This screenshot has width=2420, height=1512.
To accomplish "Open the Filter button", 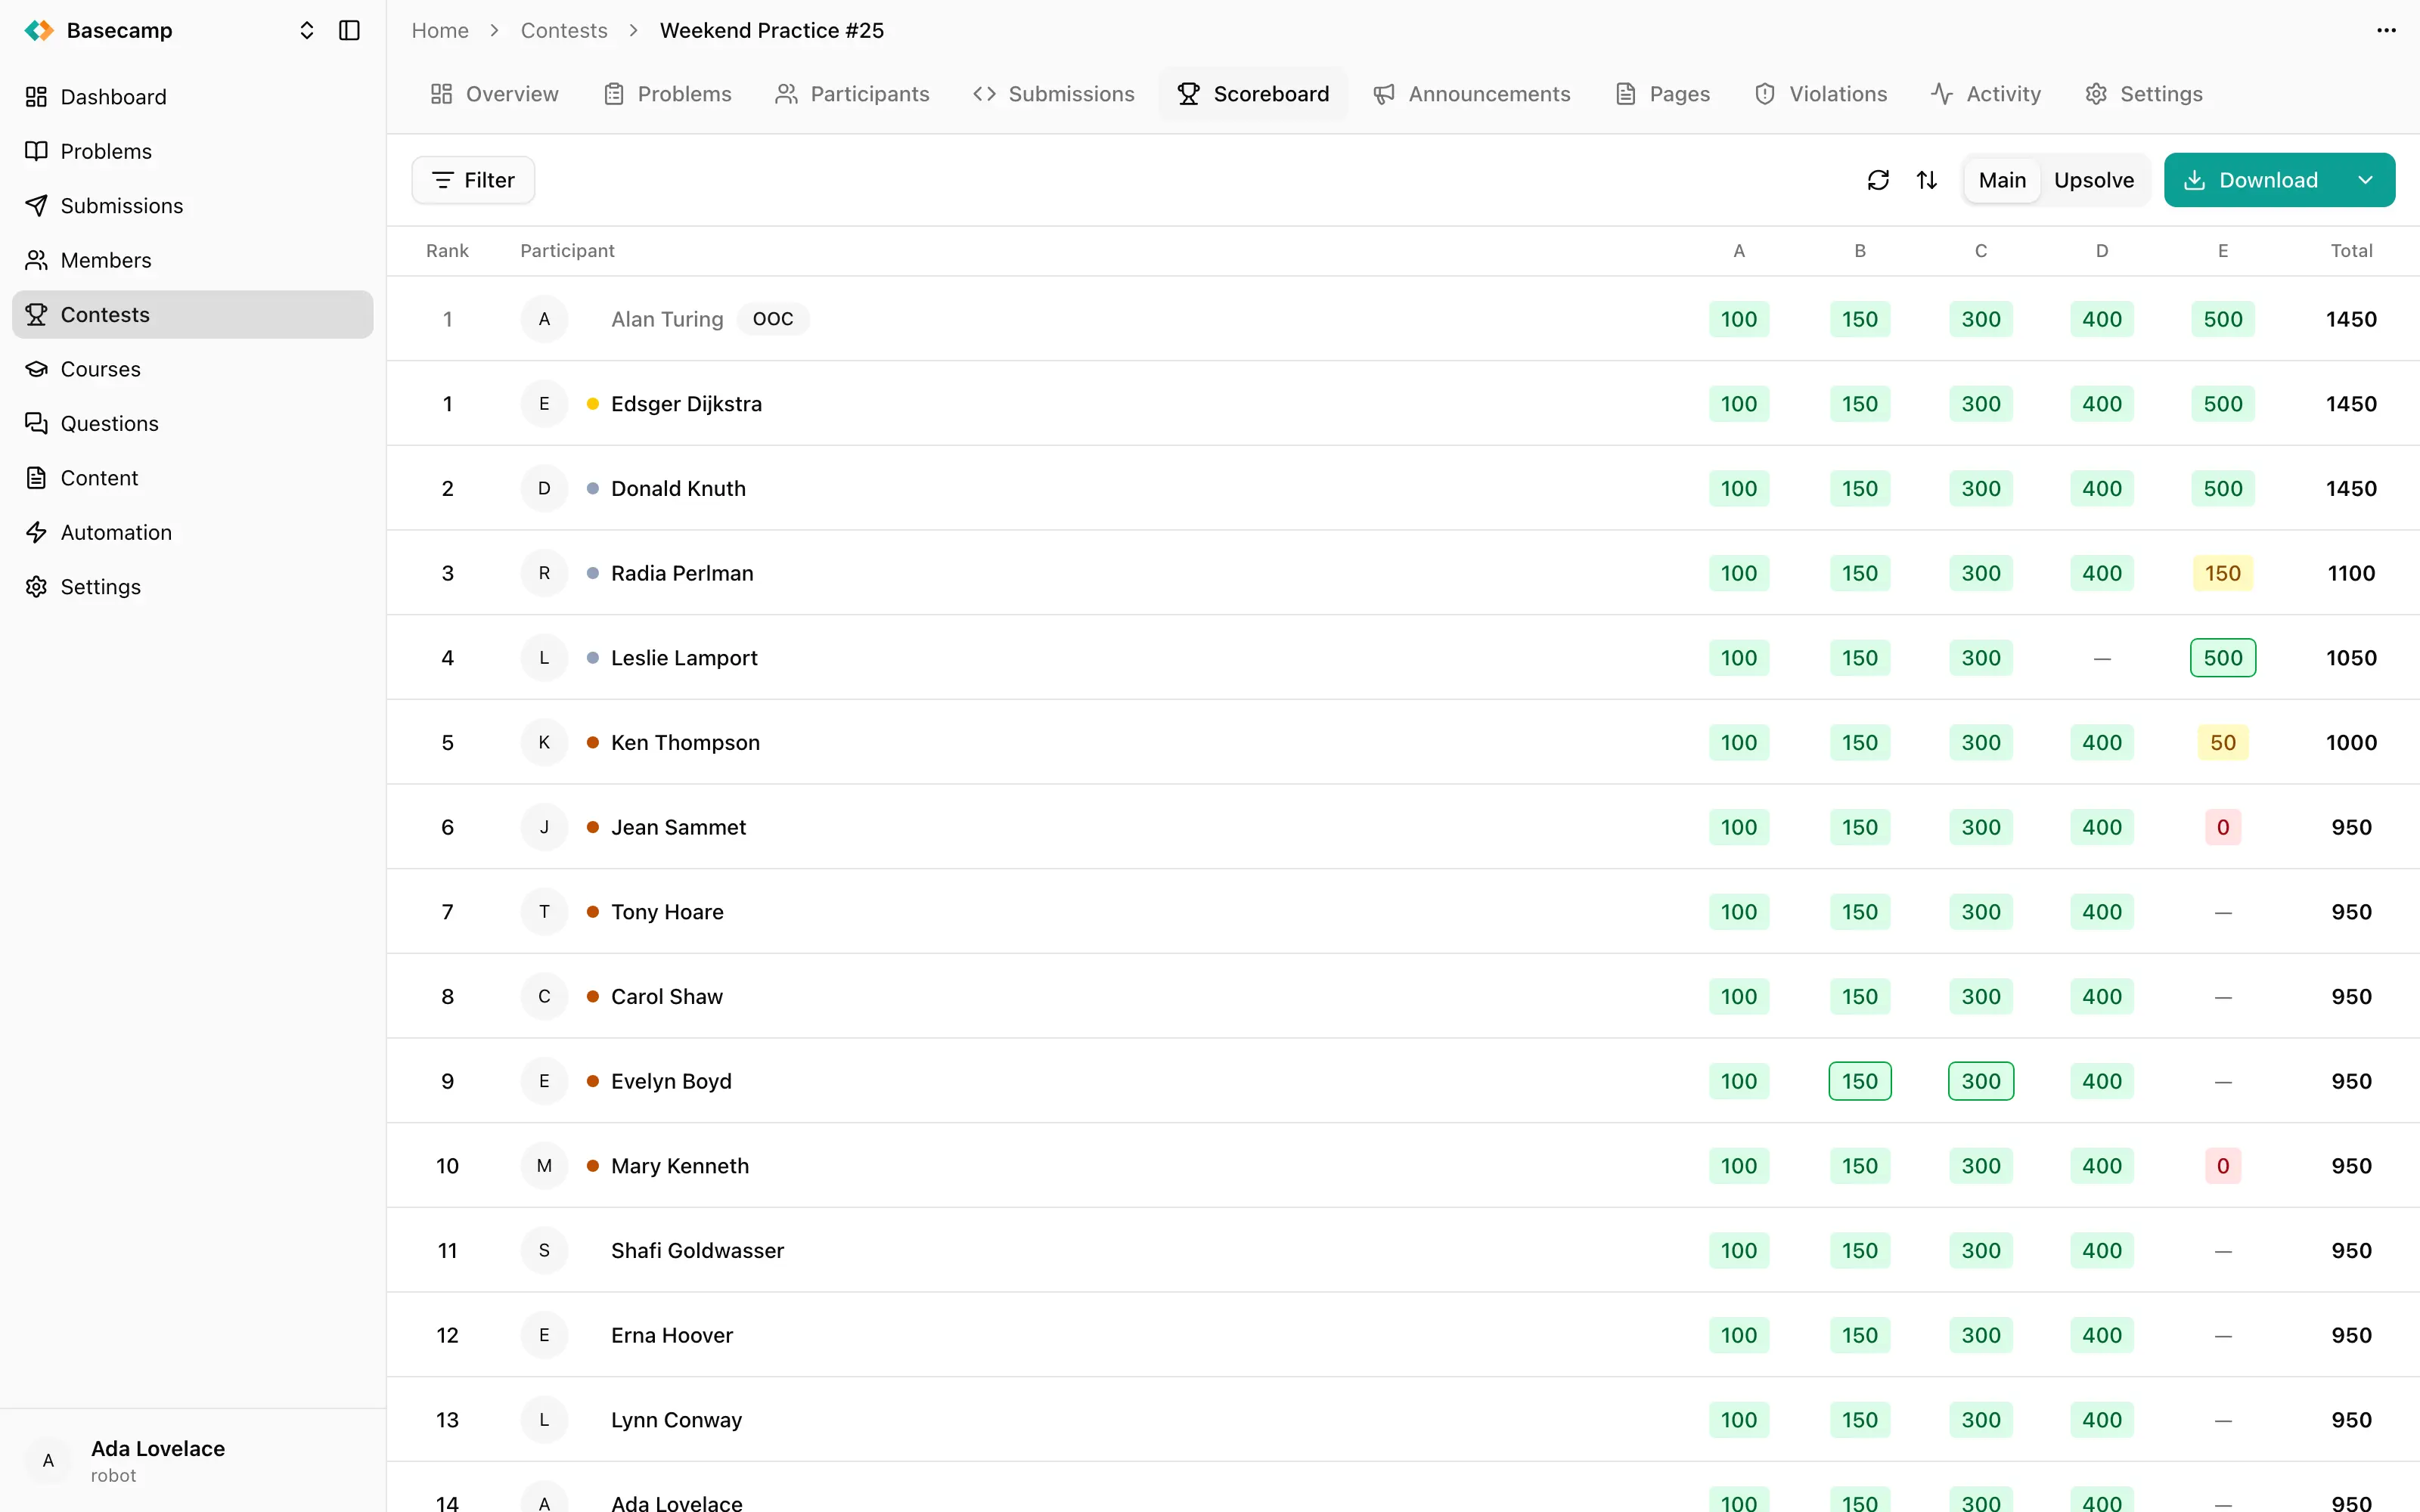I will (x=473, y=180).
